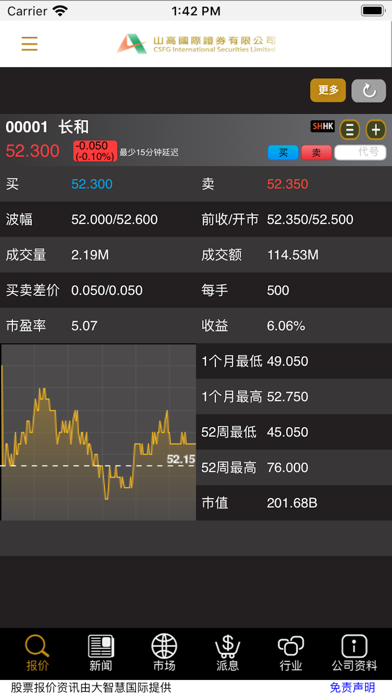Tap the stock name 00001 长和
This screenshot has height=696, width=392.
47,127
